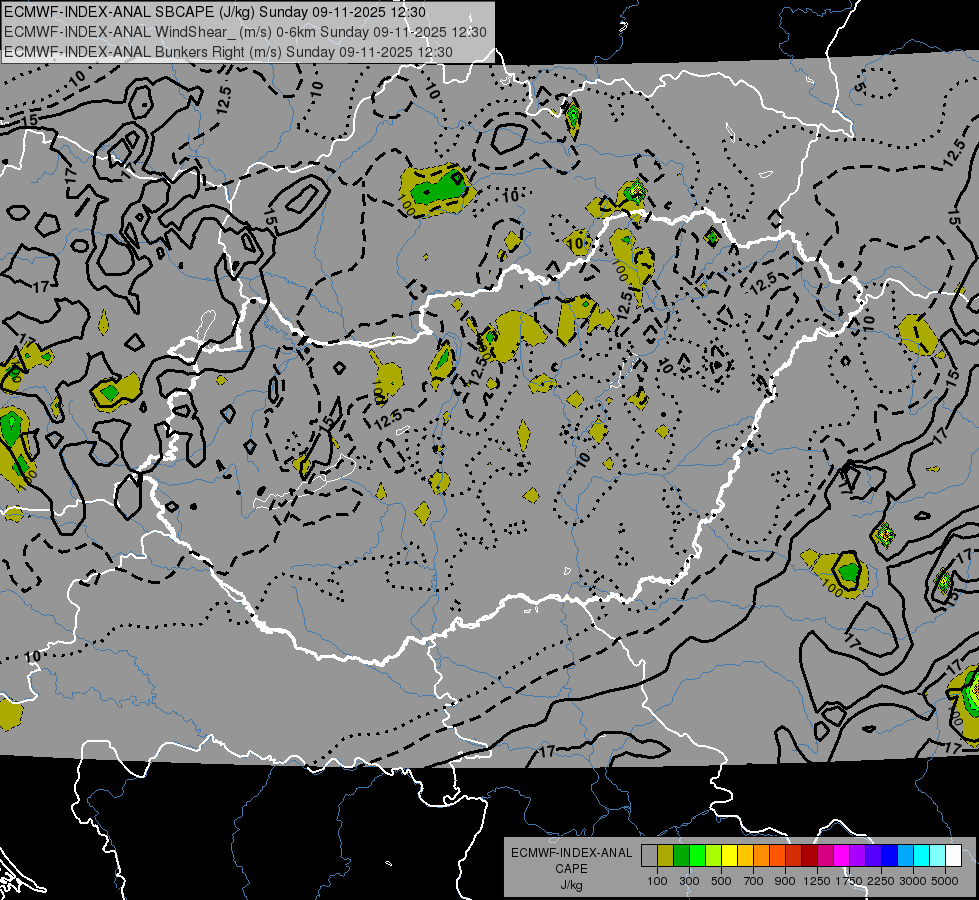Select the pure blue legend swatch
Screen dimensions: 979x900
point(890,856)
